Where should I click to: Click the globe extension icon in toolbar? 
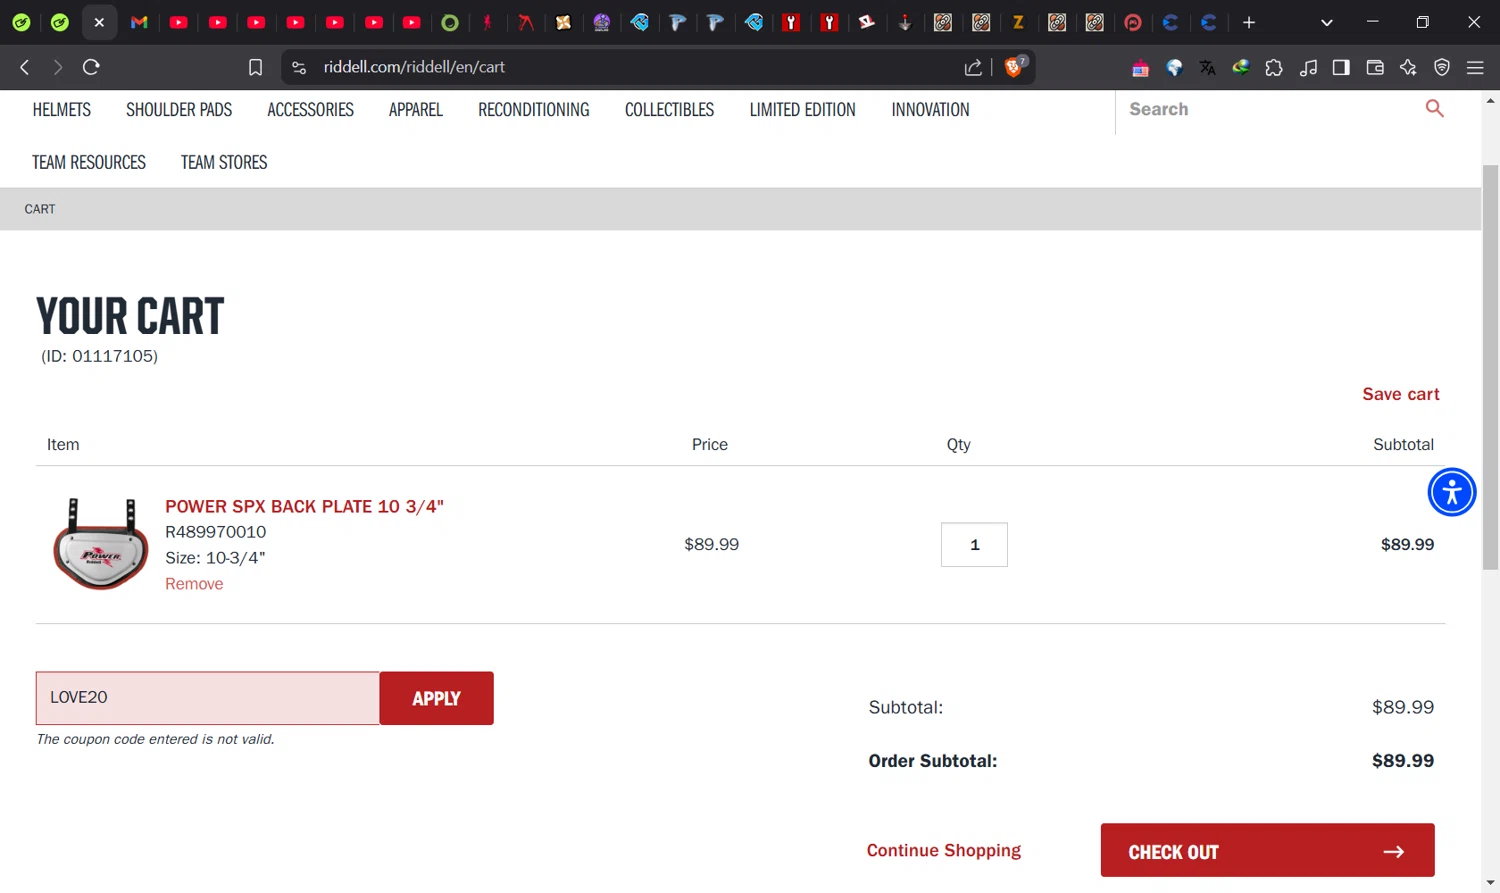click(x=1175, y=67)
